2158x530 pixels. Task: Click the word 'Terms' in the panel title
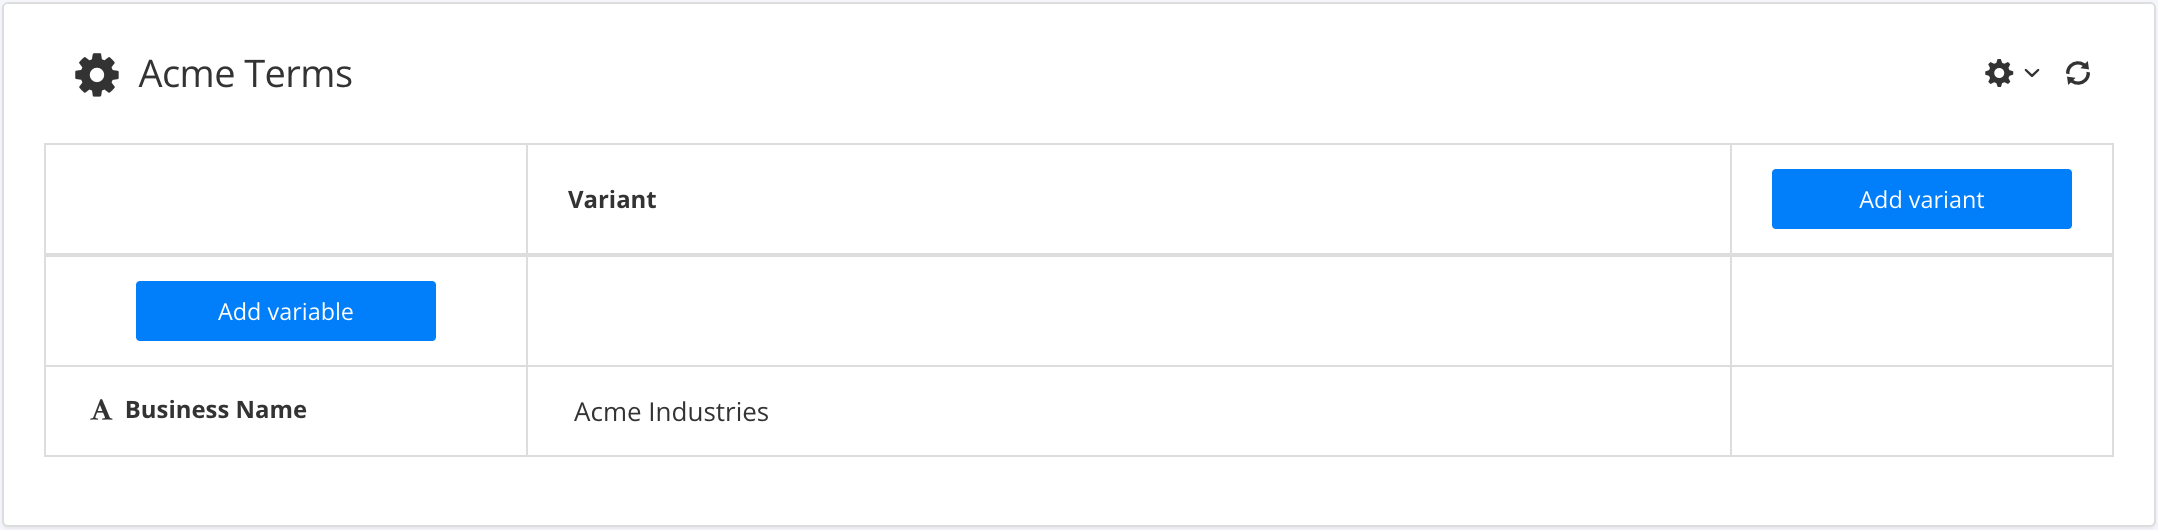pyautogui.click(x=298, y=74)
